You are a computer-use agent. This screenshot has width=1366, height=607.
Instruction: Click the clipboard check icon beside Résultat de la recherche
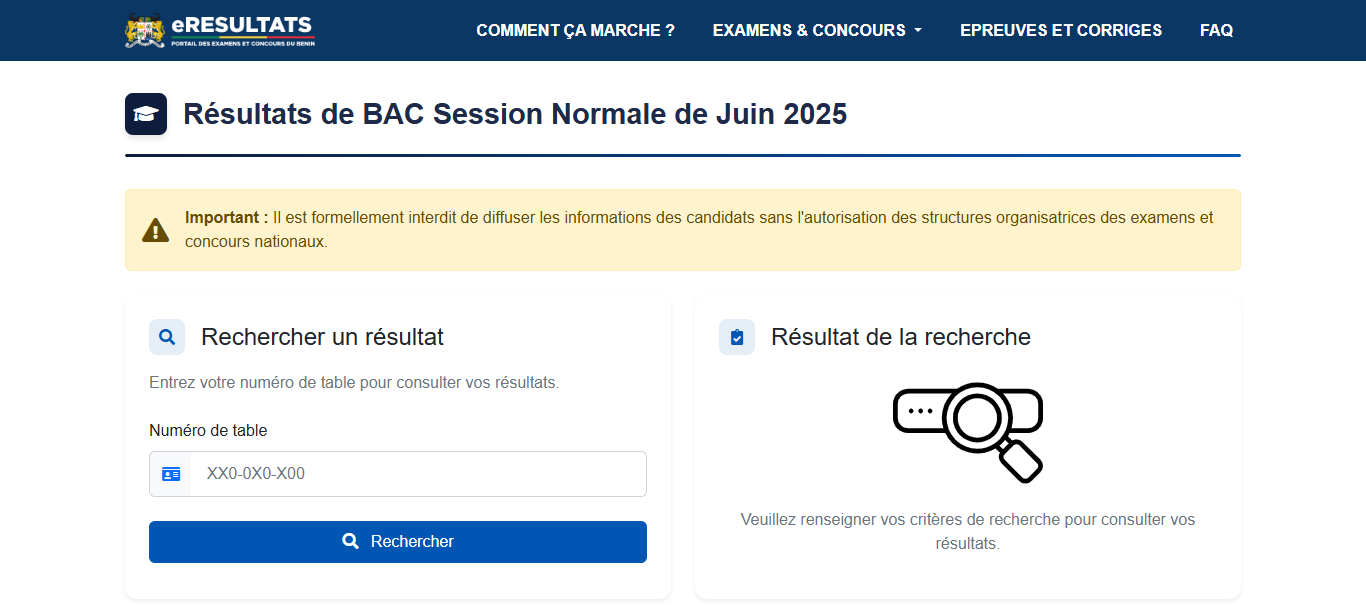737,337
